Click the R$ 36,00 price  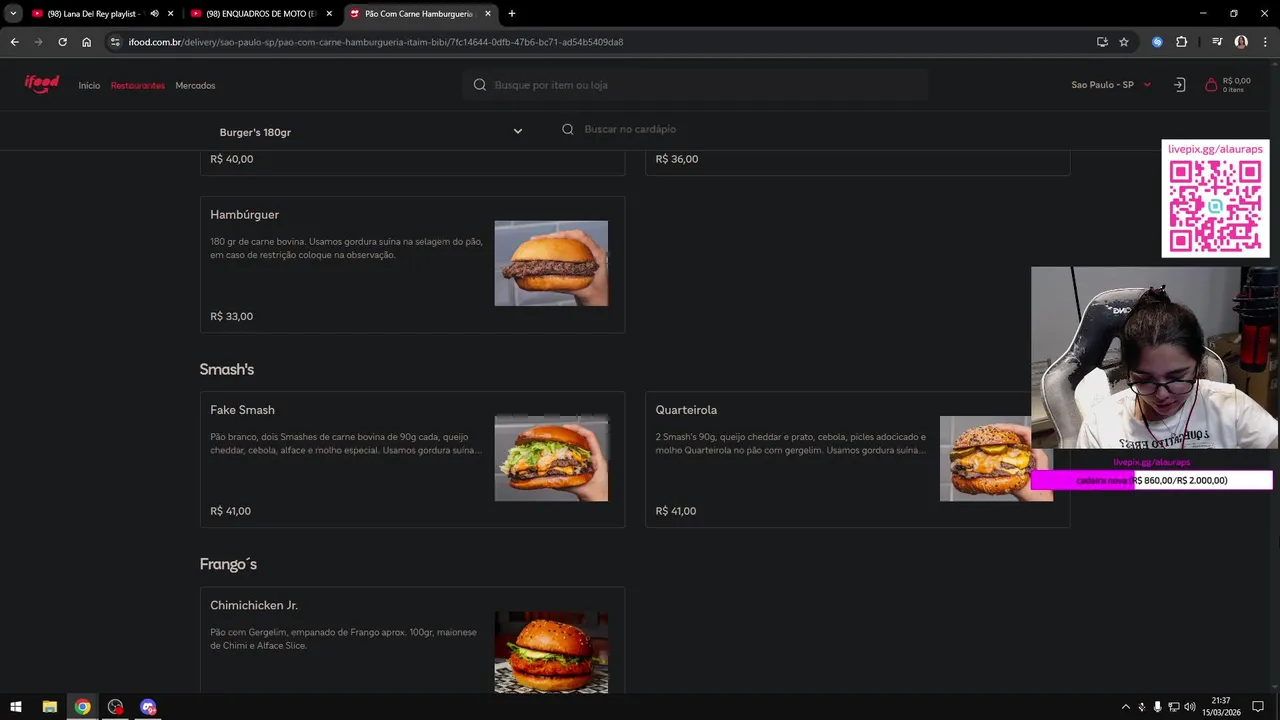point(677,159)
